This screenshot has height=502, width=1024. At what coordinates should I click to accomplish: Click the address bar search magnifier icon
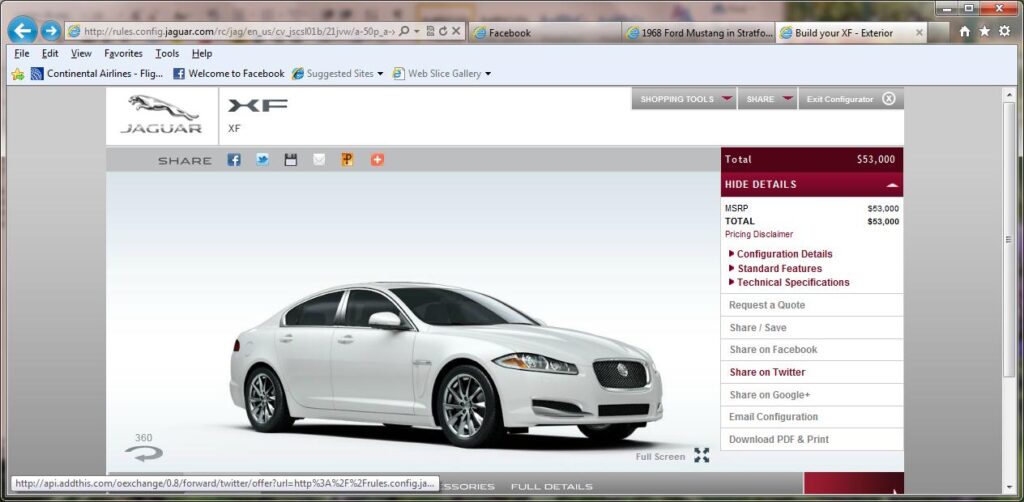coord(404,31)
